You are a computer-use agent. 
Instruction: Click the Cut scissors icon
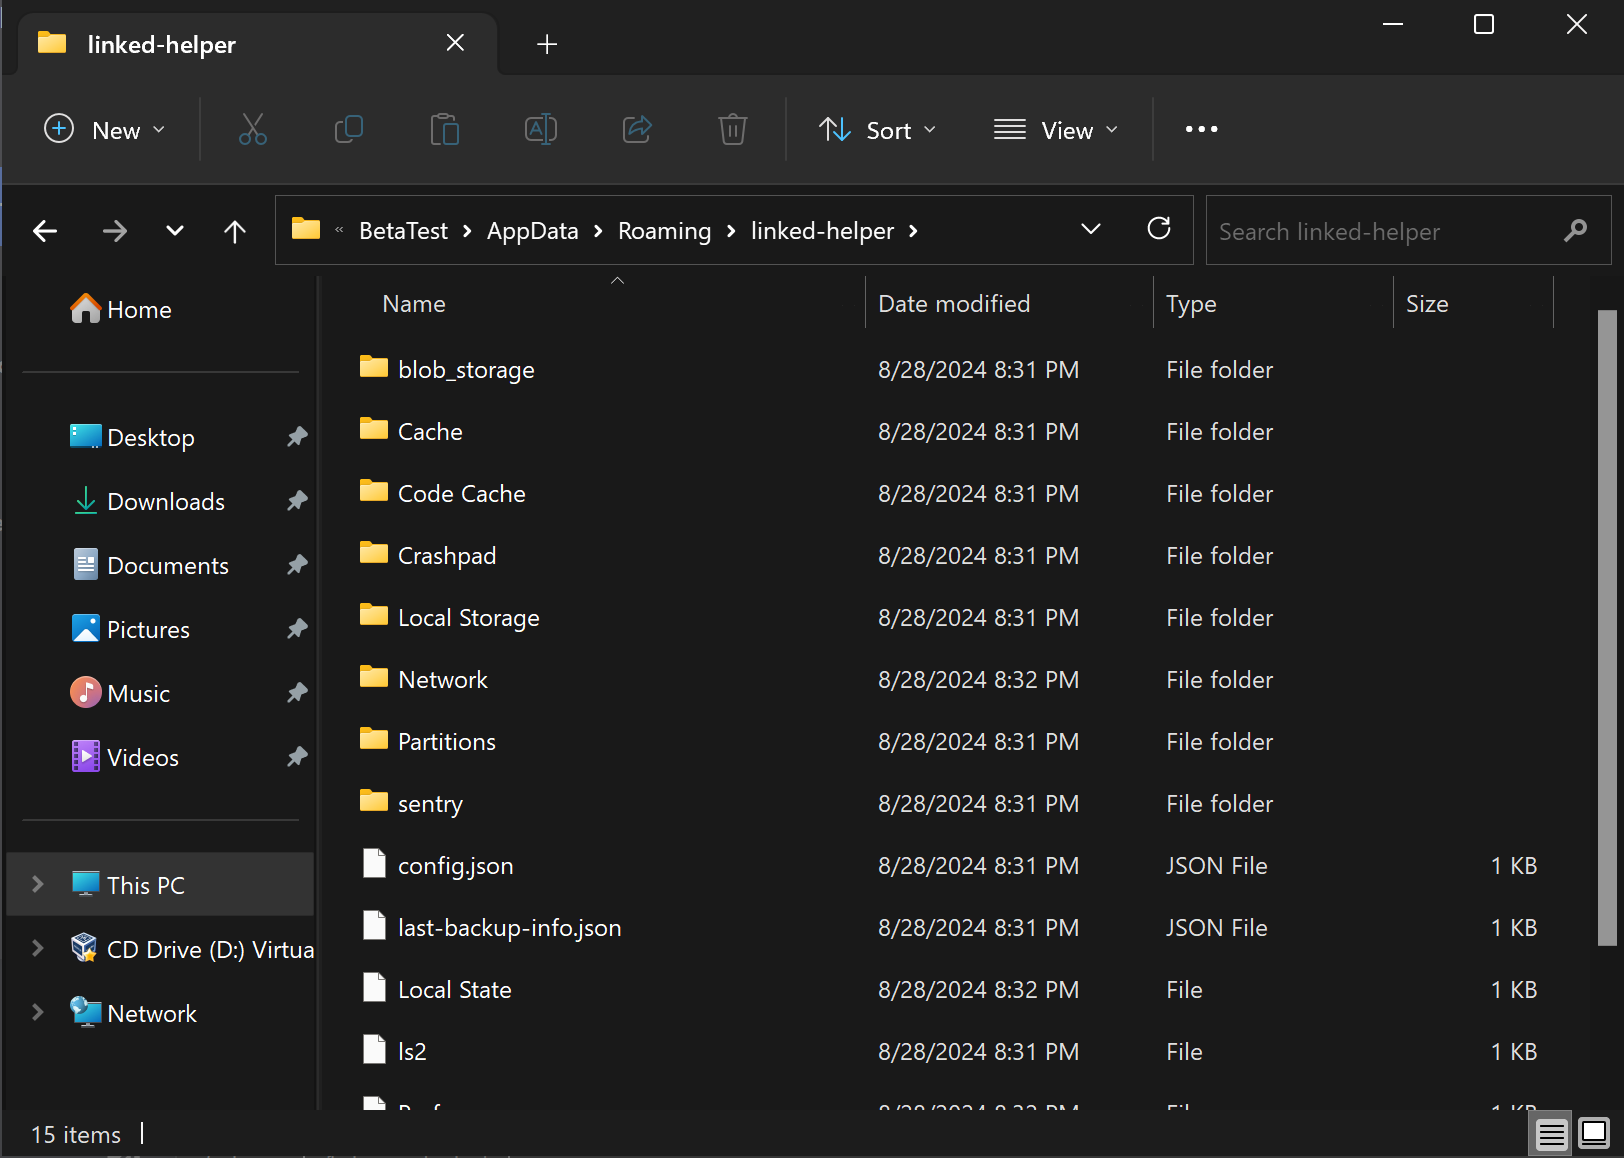[253, 129]
